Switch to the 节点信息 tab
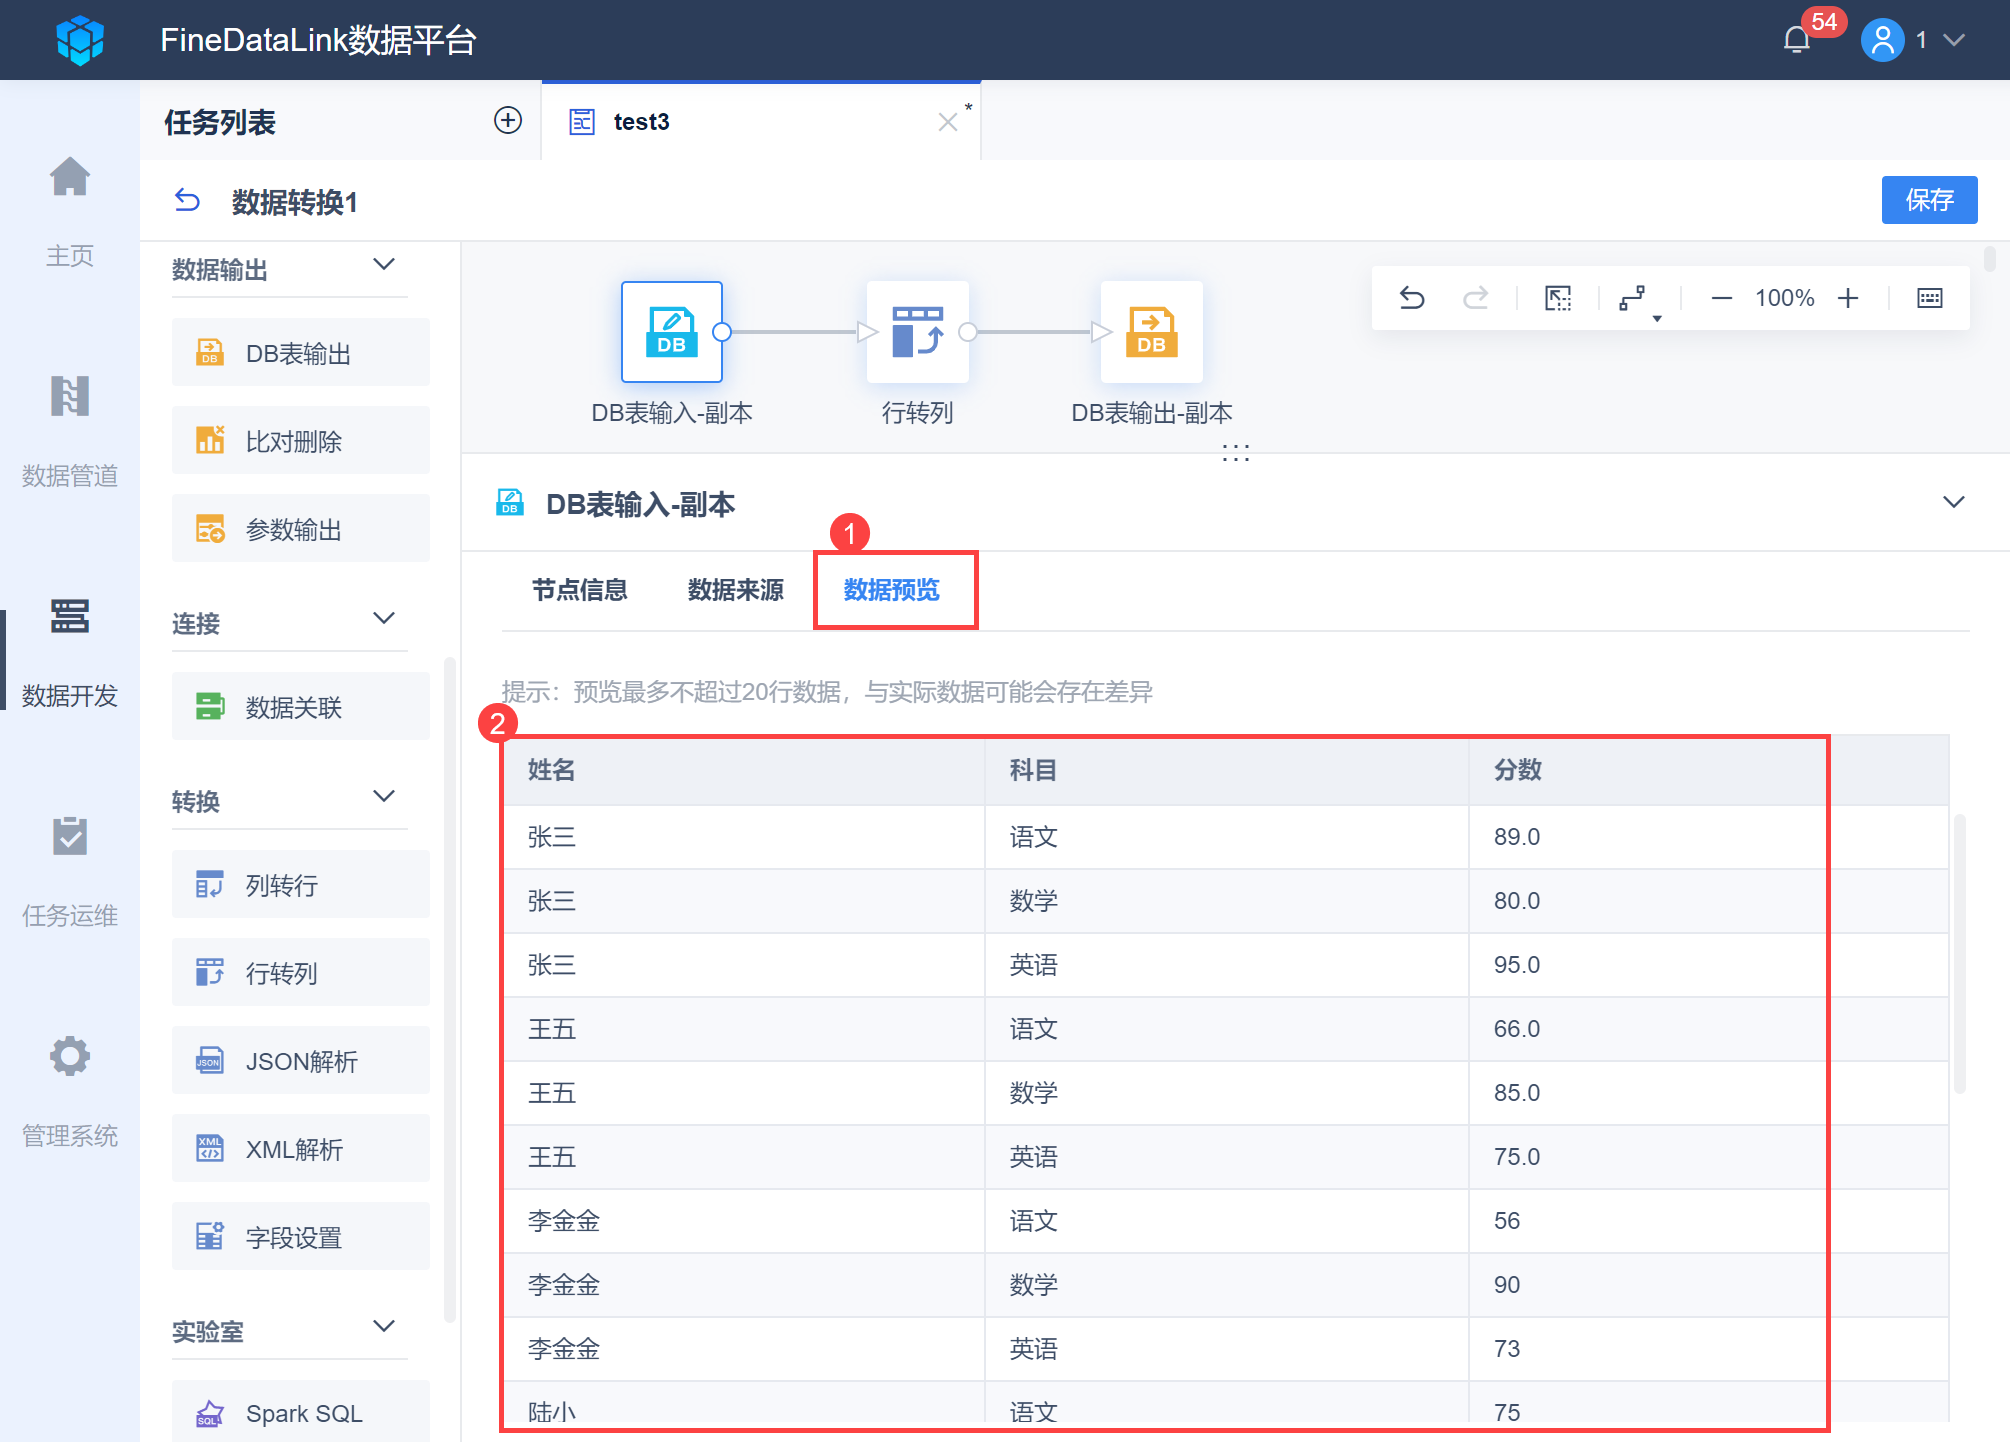 pyautogui.click(x=580, y=590)
